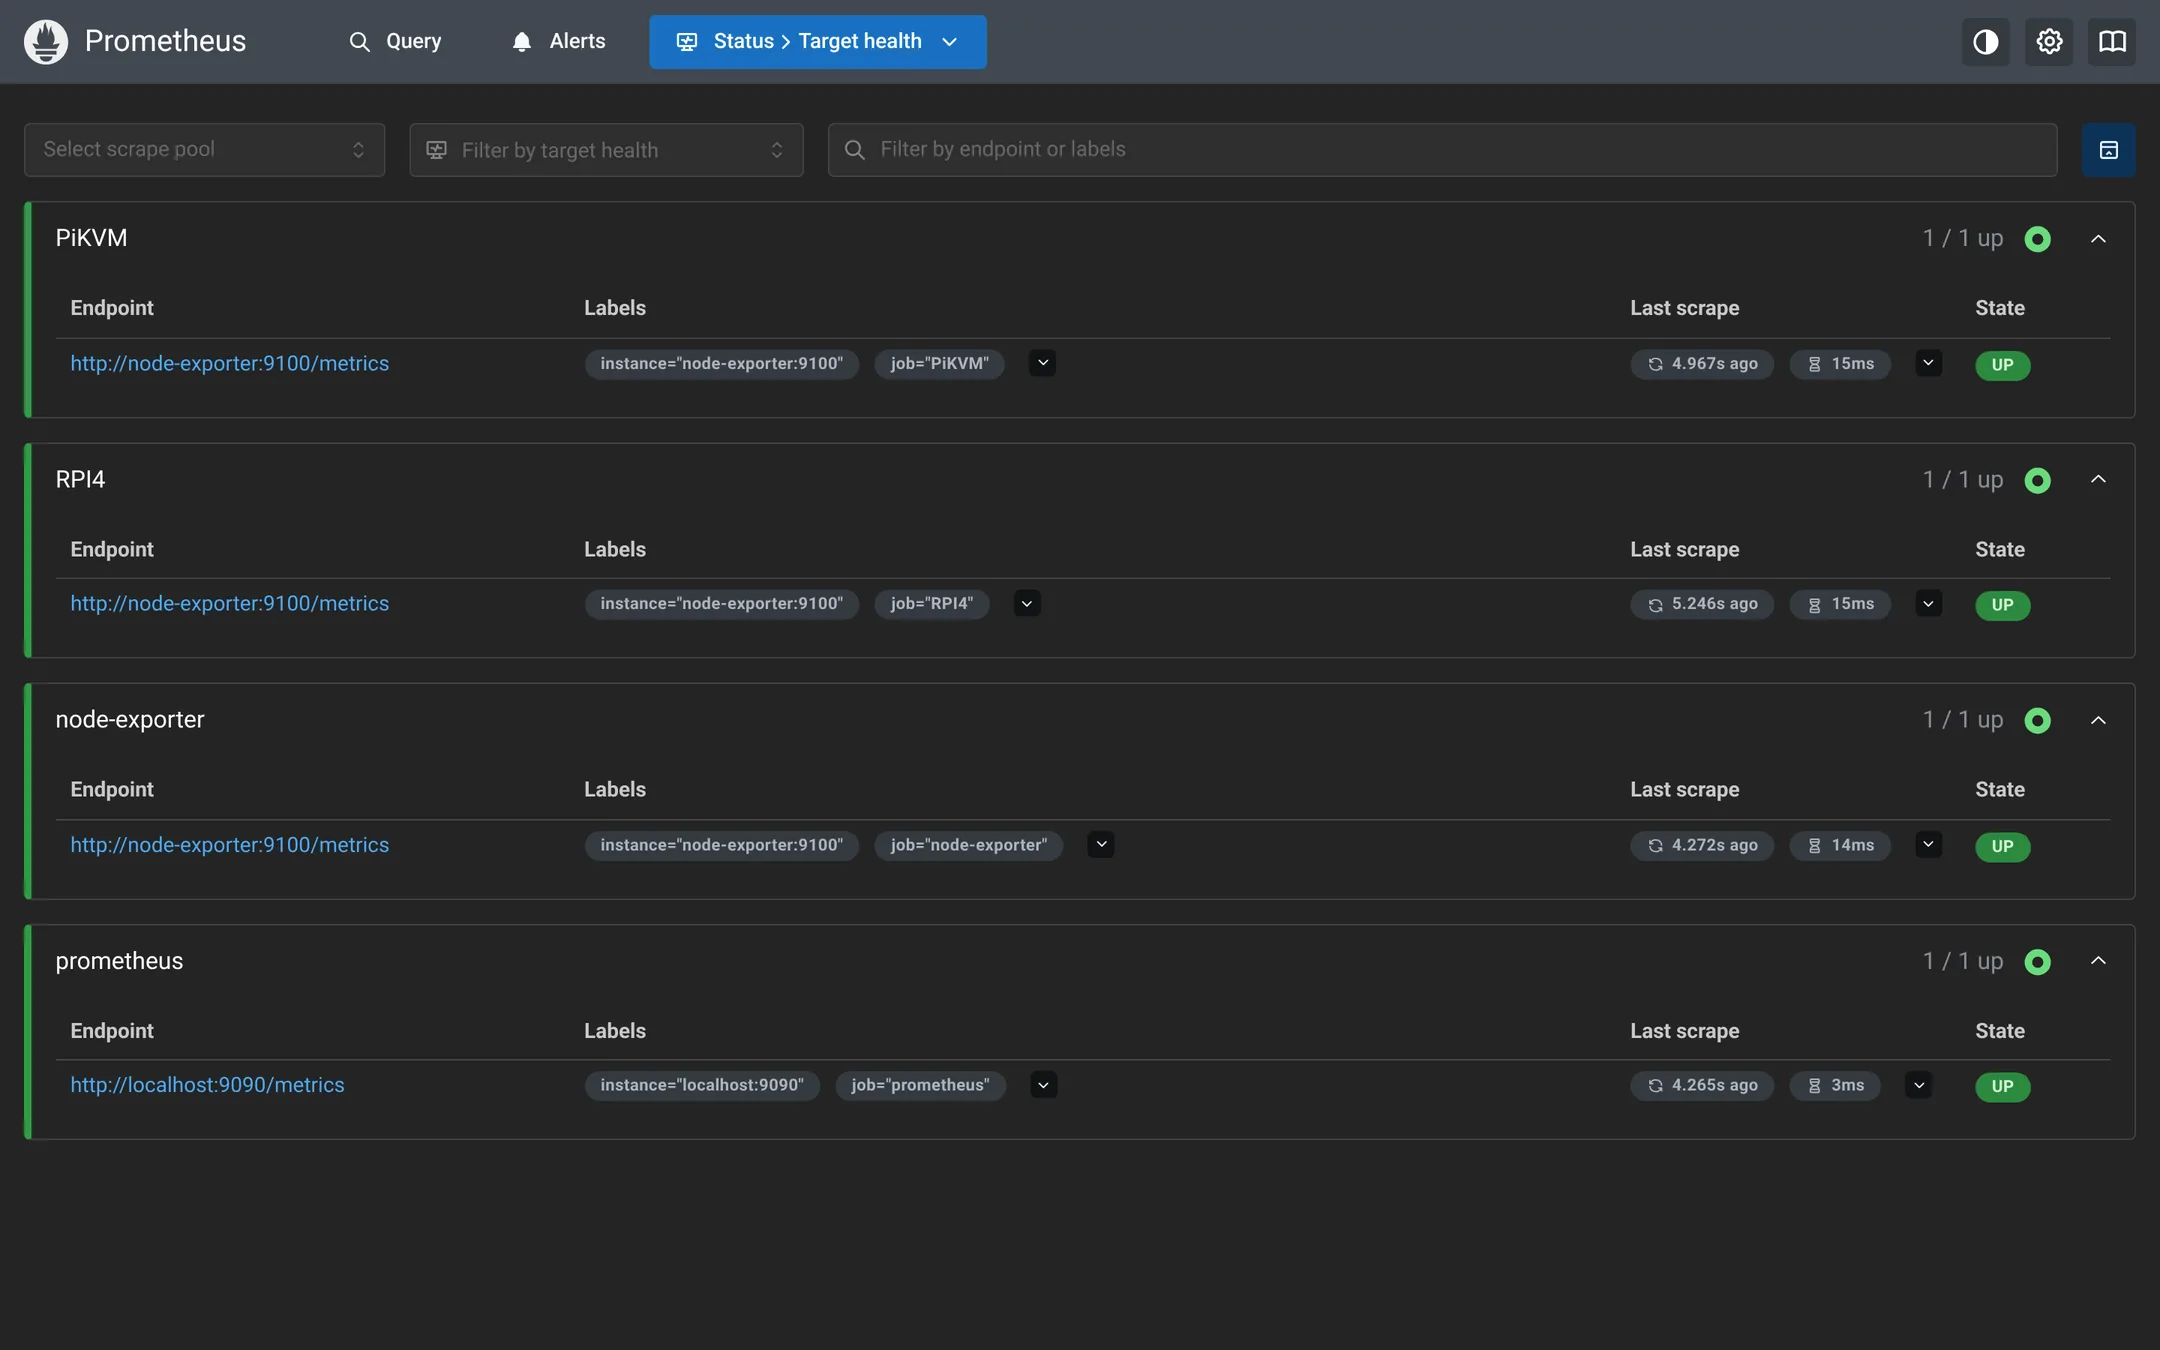
Task: Open the Alerts page
Action: pyautogui.click(x=558, y=41)
